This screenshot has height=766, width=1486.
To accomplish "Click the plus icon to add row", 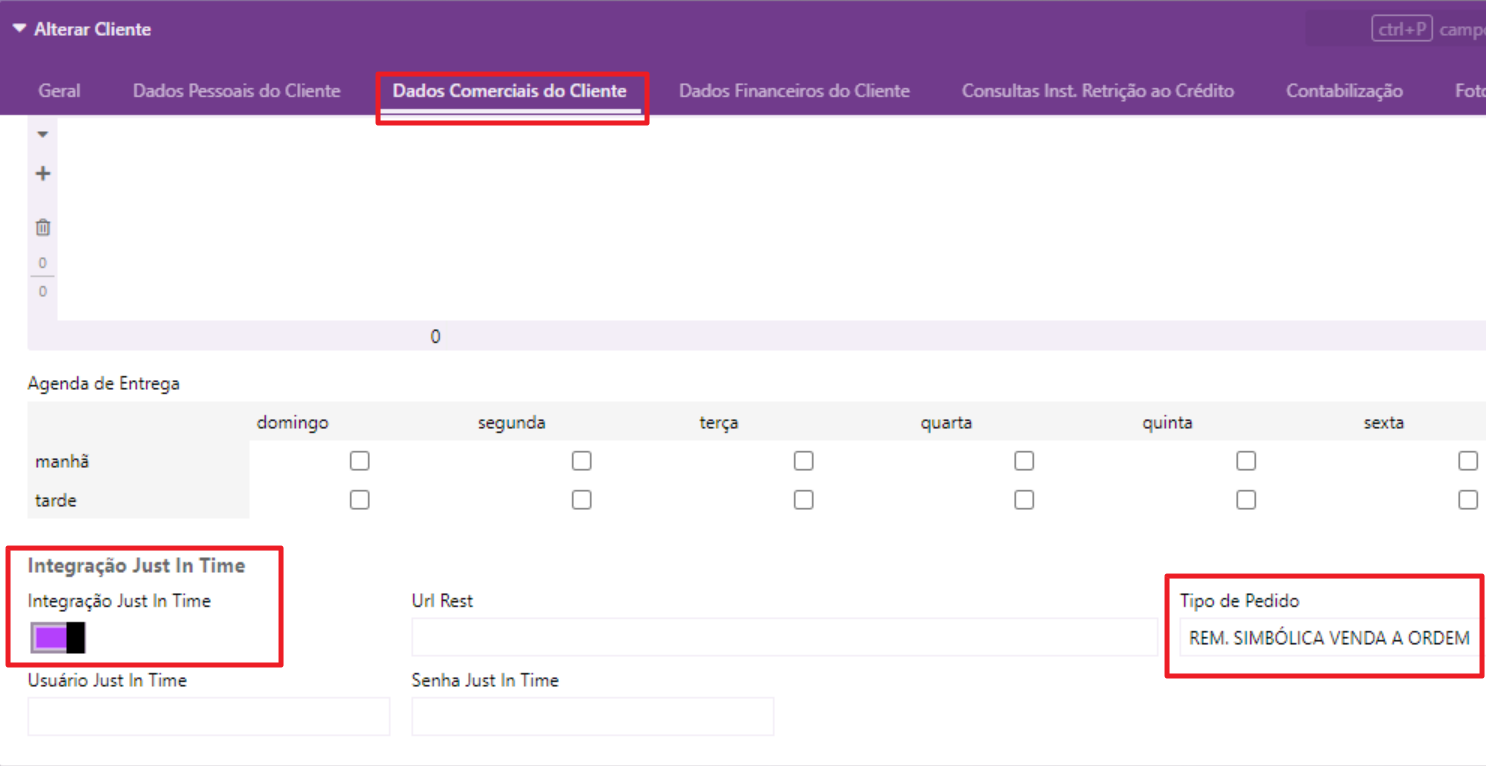I will tap(43, 174).
